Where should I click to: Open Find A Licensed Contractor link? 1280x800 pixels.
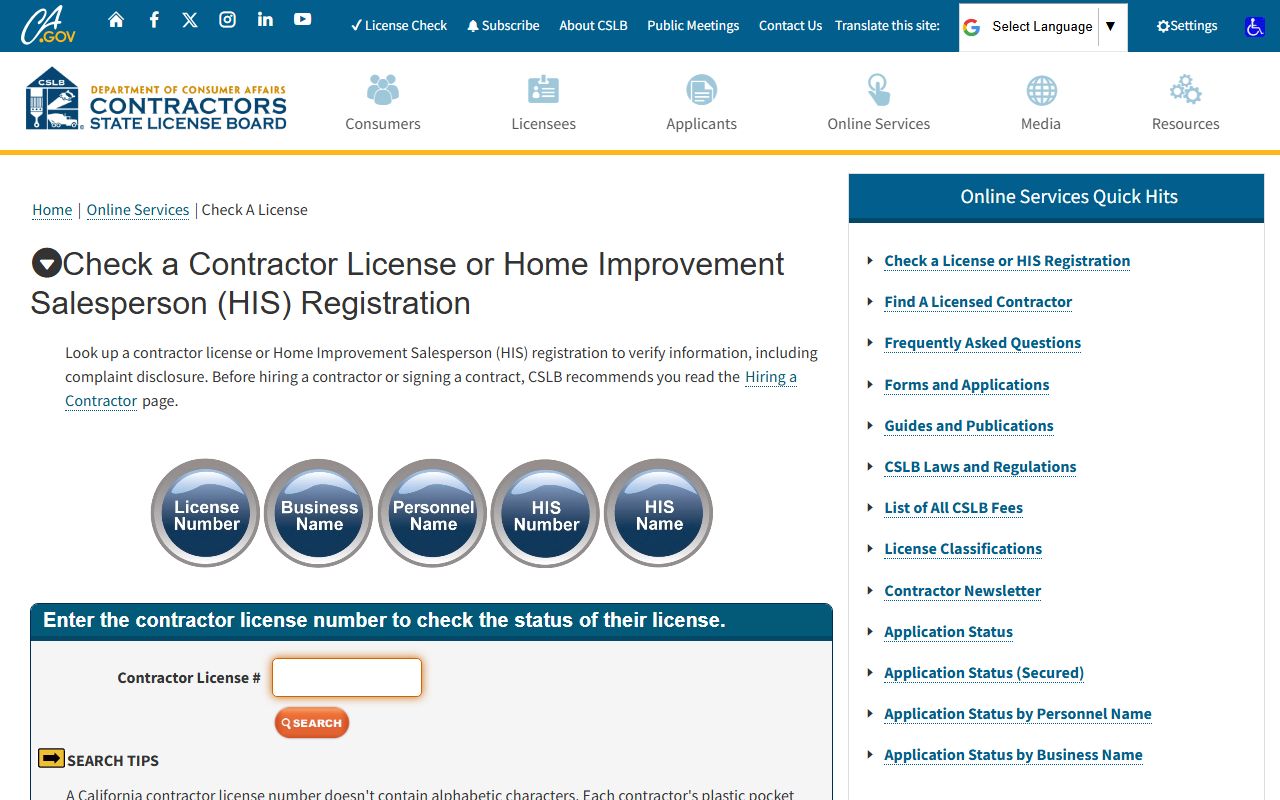point(978,302)
